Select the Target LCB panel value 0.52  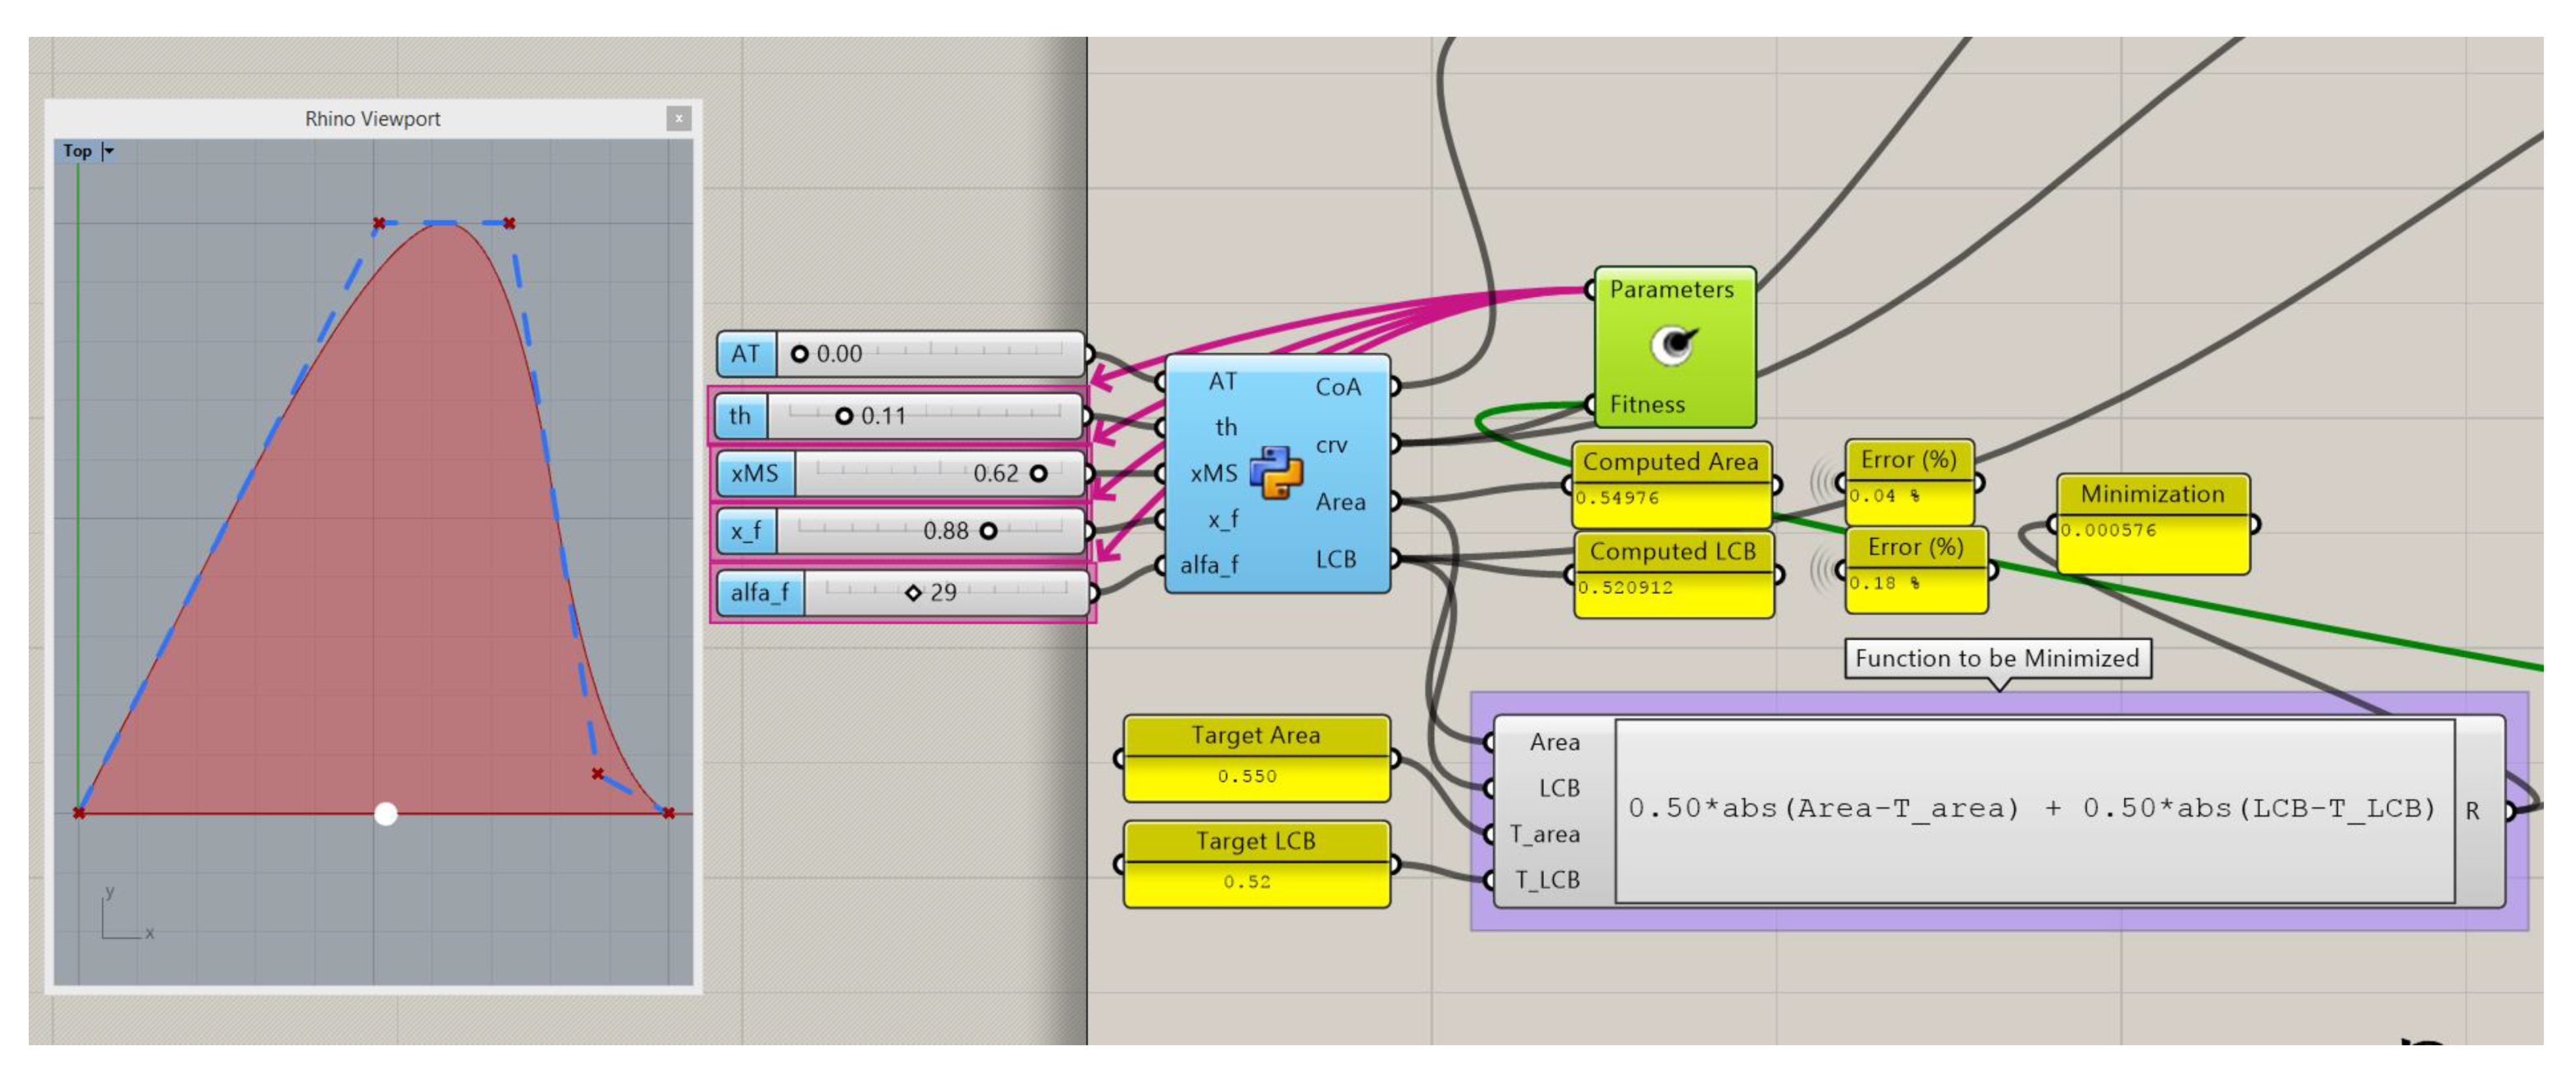click(1247, 882)
